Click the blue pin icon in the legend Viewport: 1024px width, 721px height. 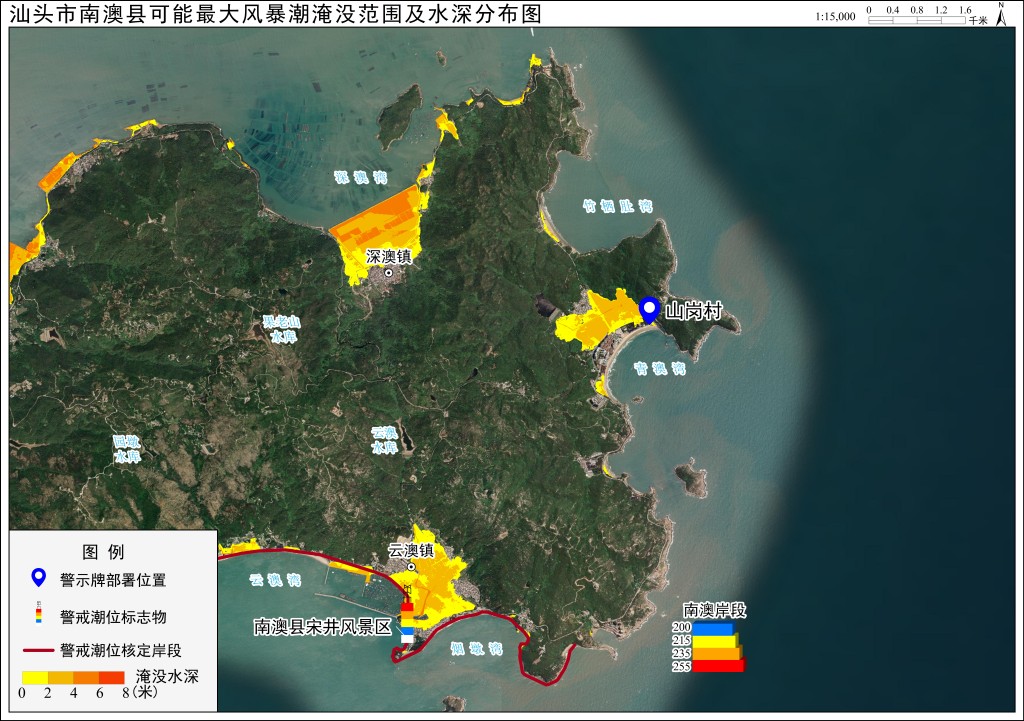39,577
